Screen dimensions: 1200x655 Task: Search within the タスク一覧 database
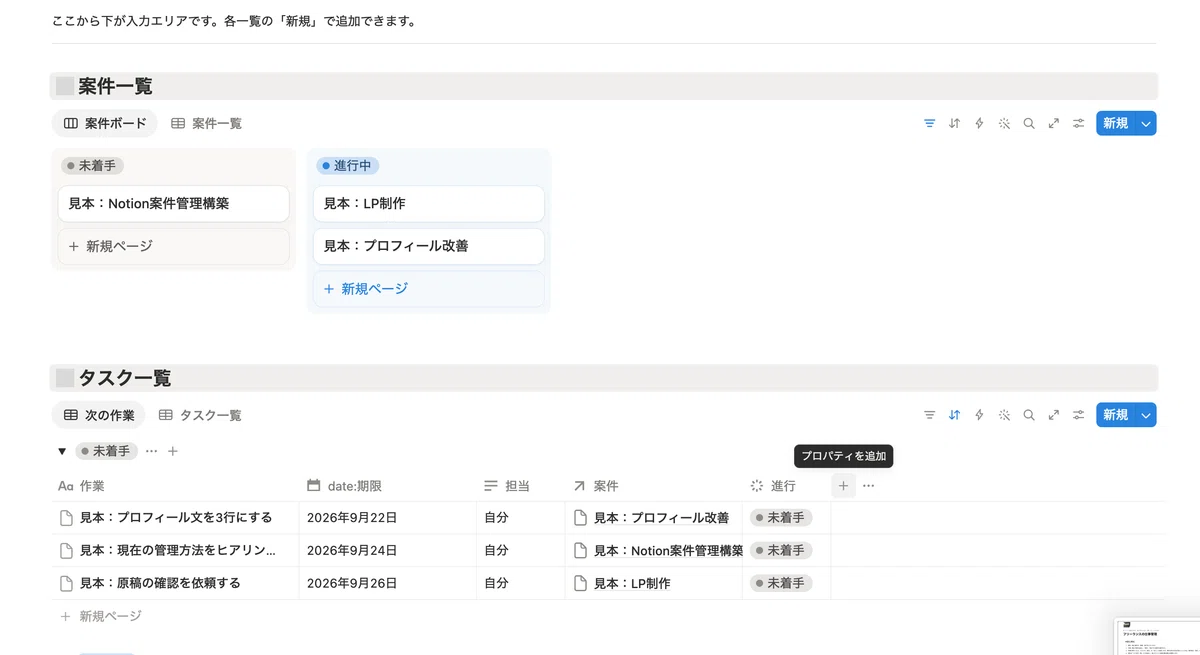1029,414
